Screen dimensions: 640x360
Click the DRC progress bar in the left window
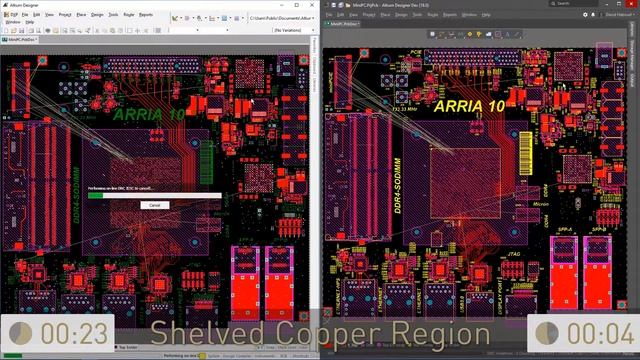click(155, 196)
